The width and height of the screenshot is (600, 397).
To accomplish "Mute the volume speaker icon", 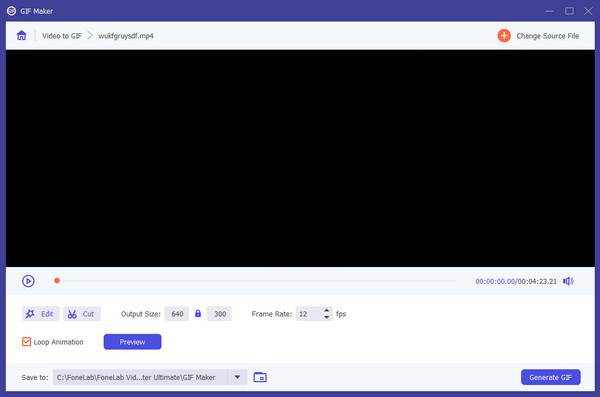I will coord(568,281).
